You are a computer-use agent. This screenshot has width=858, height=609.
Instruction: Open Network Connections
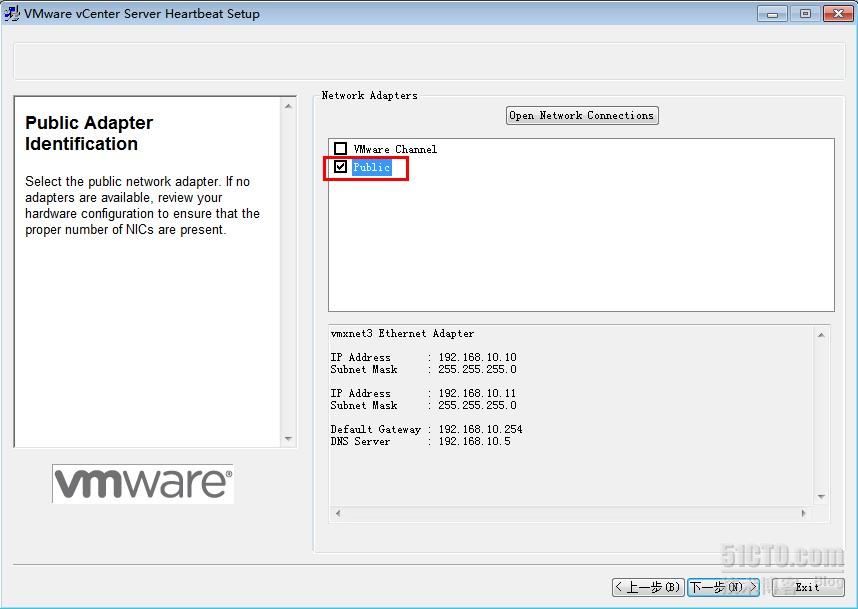pyautogui.click(x=582, y=115)
